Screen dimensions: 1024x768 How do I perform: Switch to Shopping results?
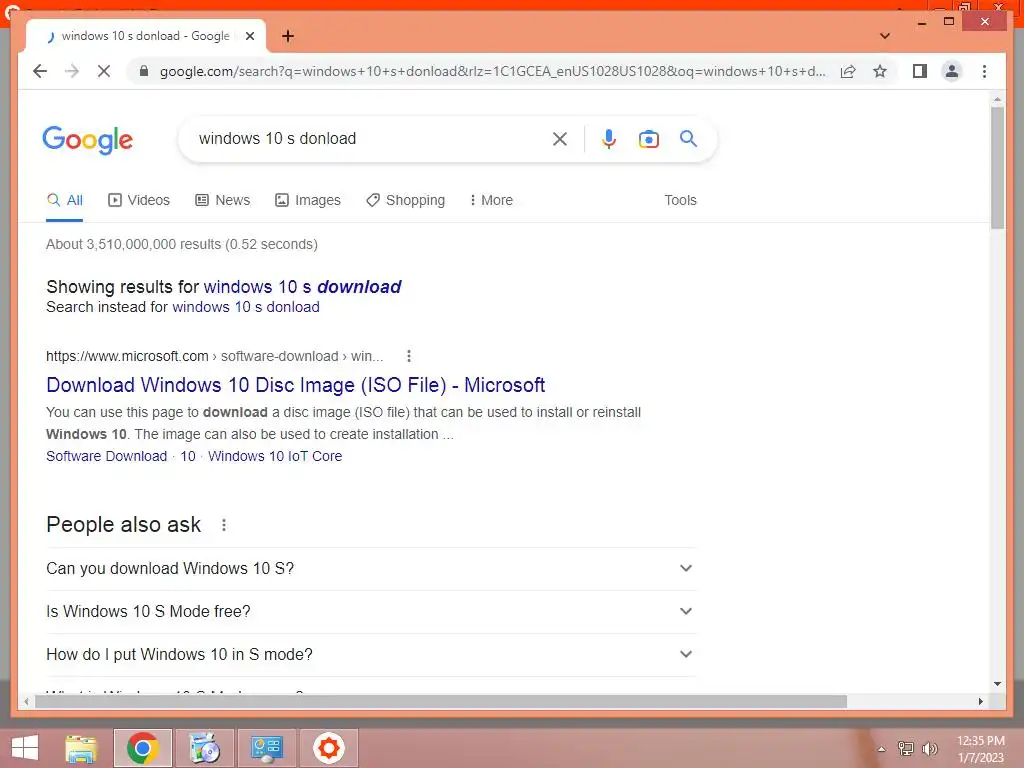coord(406,200)
